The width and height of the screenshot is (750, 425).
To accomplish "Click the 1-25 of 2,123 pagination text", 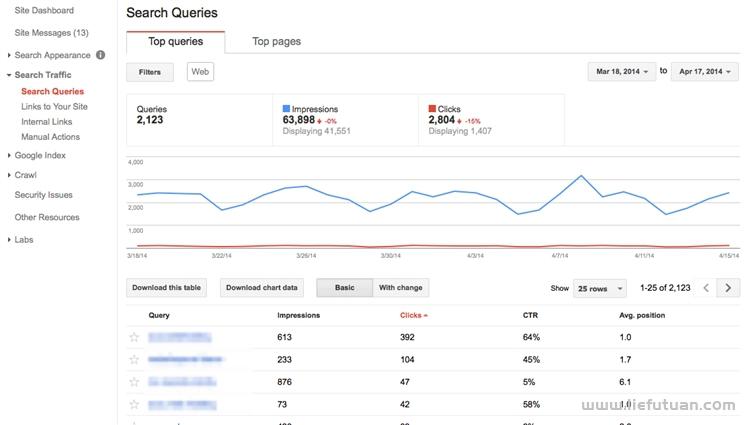I will 665,288.
